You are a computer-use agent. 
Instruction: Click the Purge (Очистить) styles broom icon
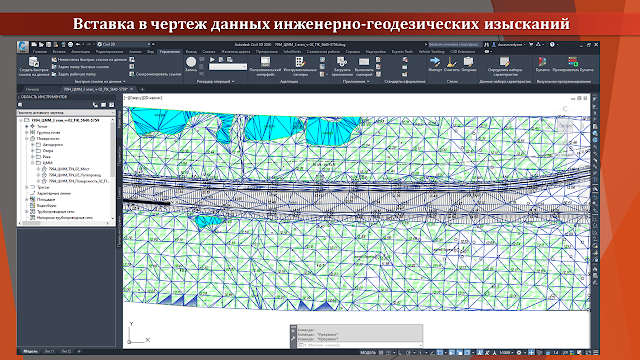(451, 62)
